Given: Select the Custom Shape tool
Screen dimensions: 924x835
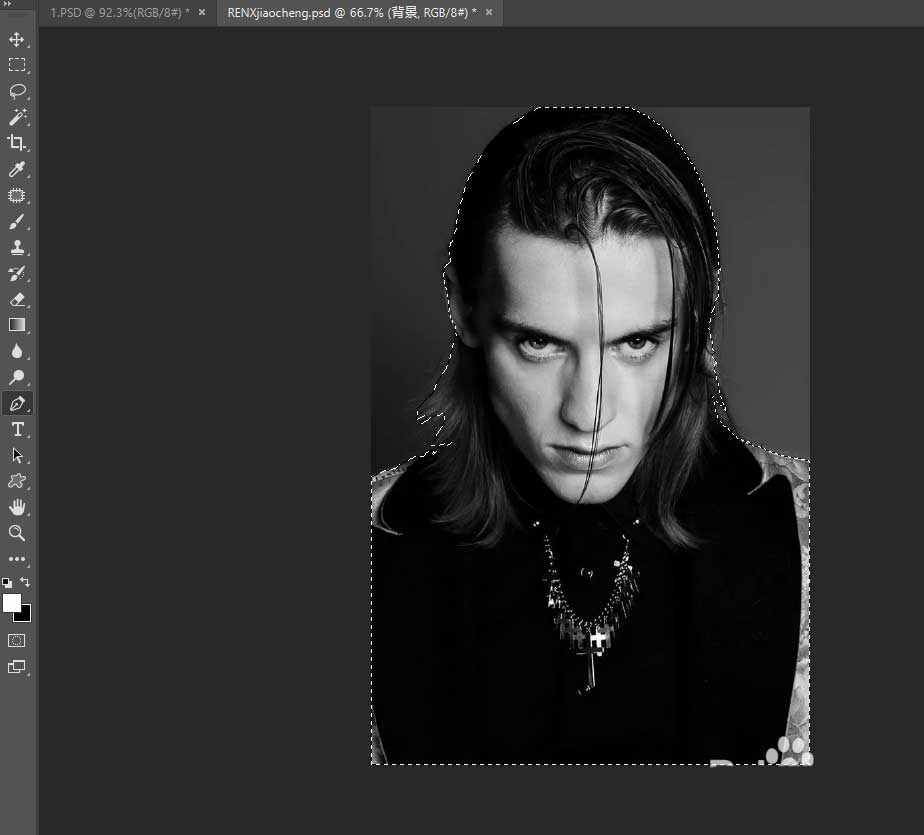Looking at the screenshot, I should click(x=16, y=481).
